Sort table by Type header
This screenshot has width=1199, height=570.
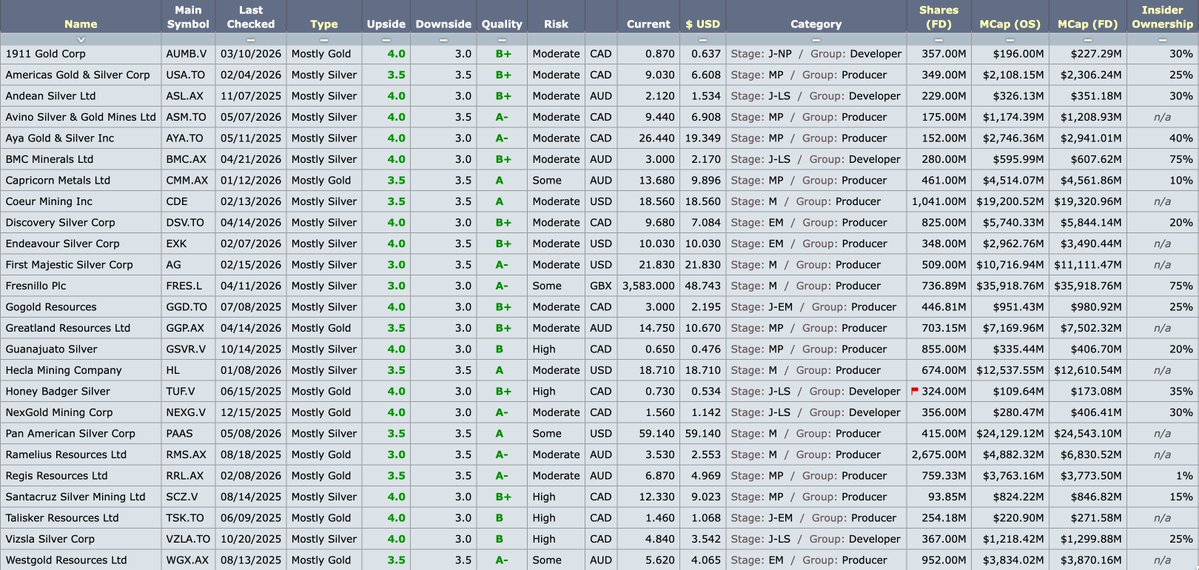click(324, 24)
